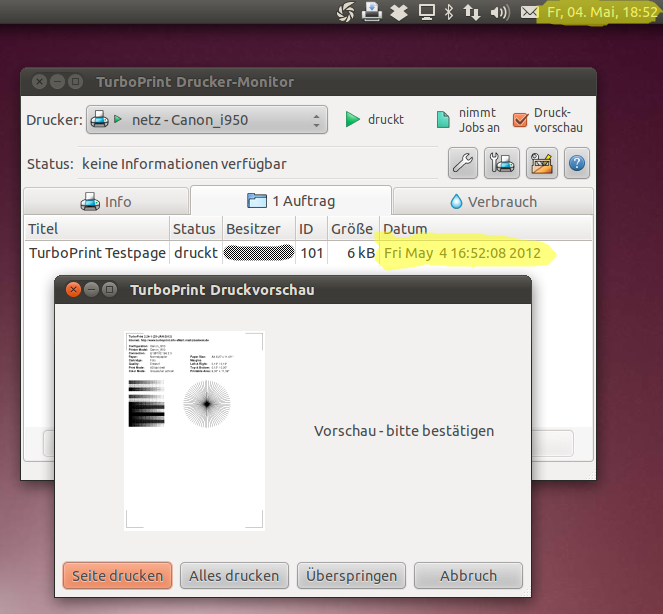Click the 'Alles drucken' button
663x614 pixels.
click(234, 576)
